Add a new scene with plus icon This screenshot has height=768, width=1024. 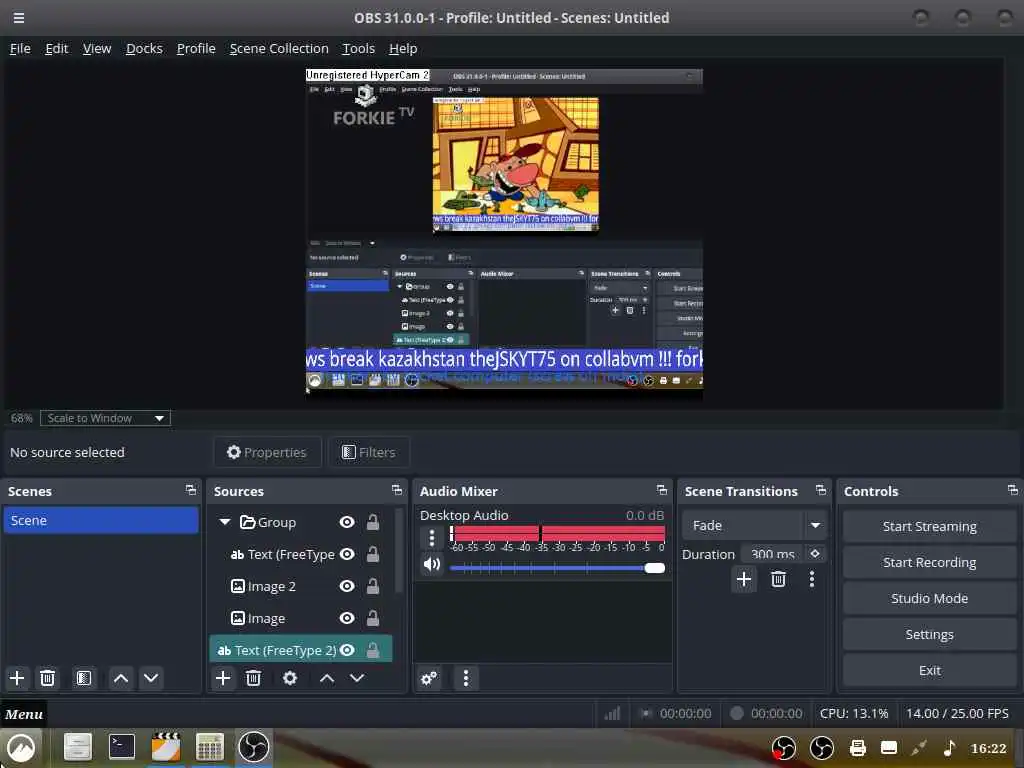[x=17, y=678]
